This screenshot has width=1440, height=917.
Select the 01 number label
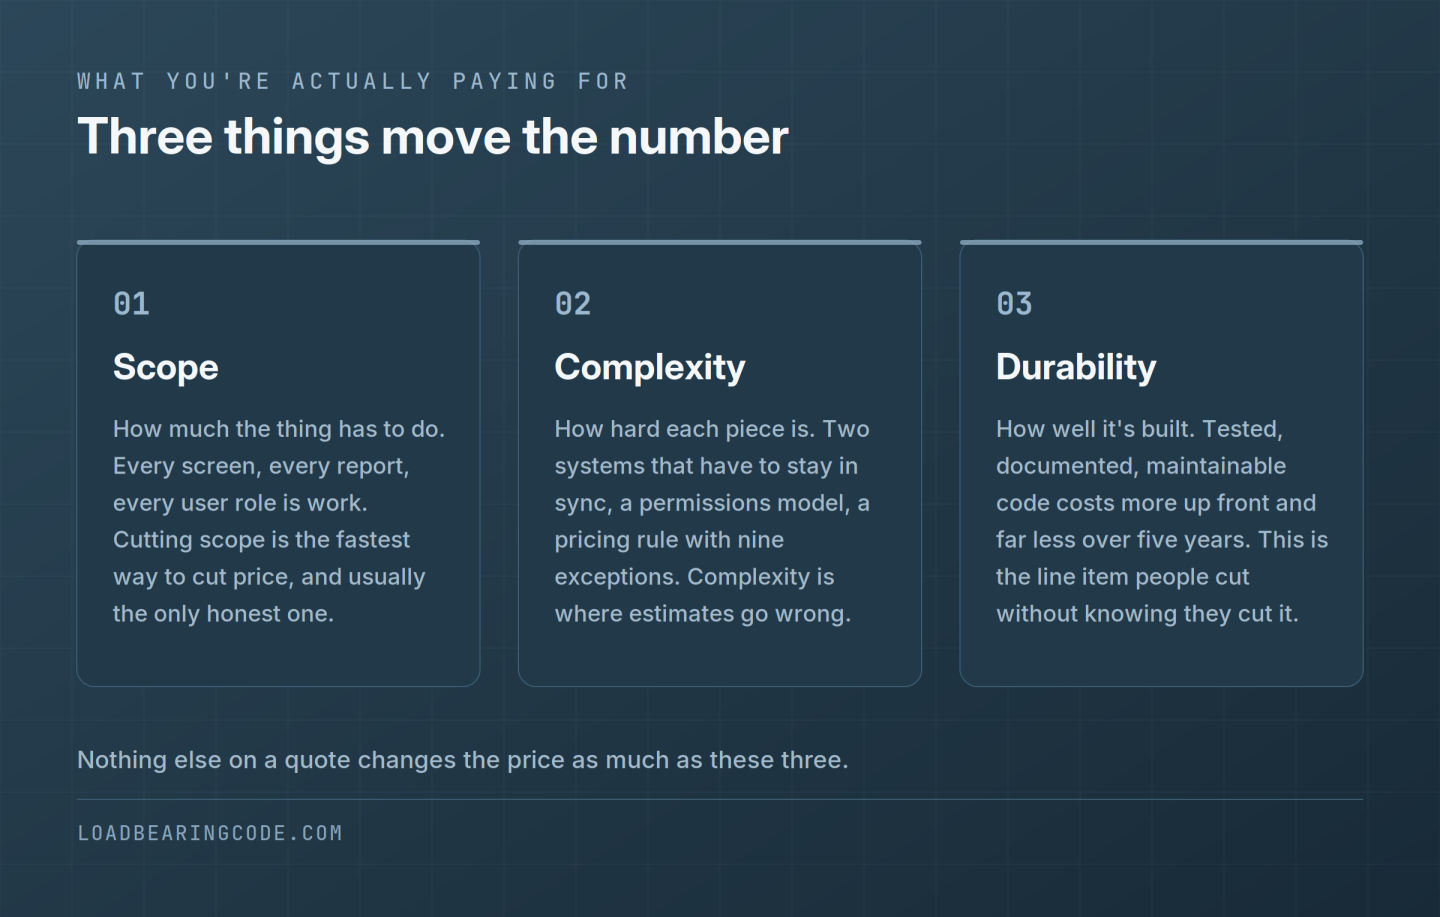click(x=131, y=304)
